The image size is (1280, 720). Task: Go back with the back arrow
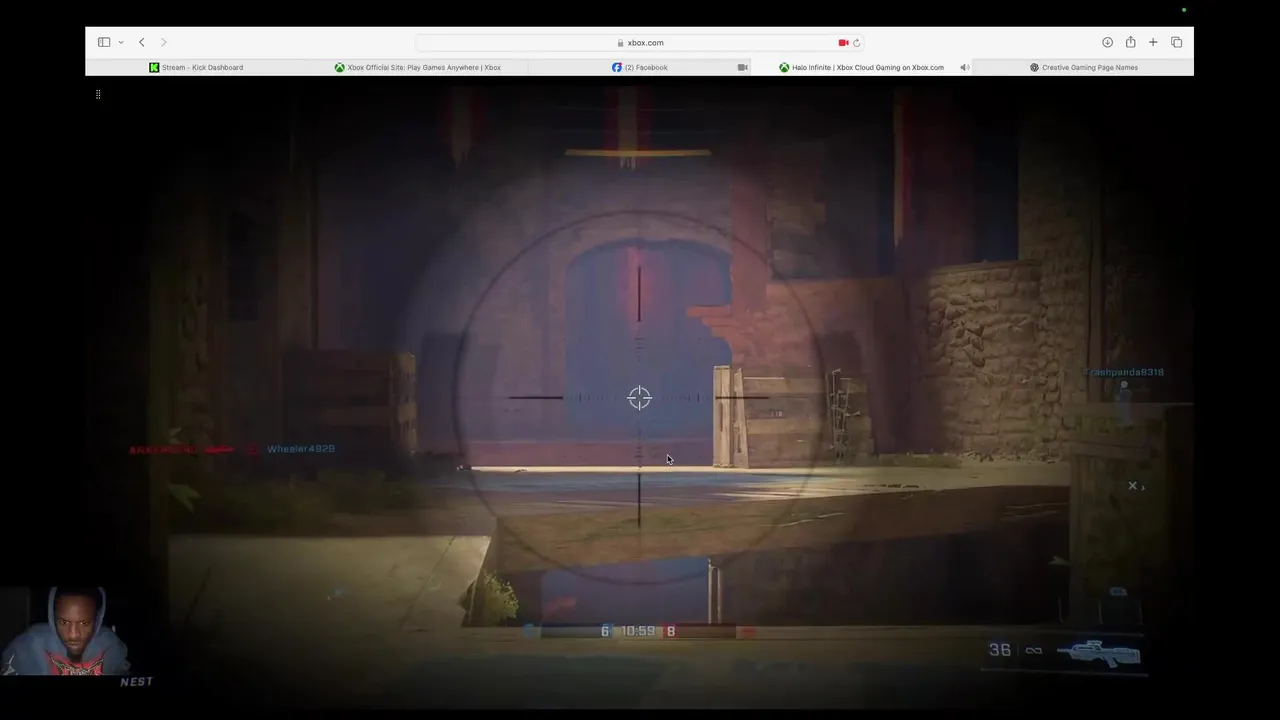click(x=142, y=42)
